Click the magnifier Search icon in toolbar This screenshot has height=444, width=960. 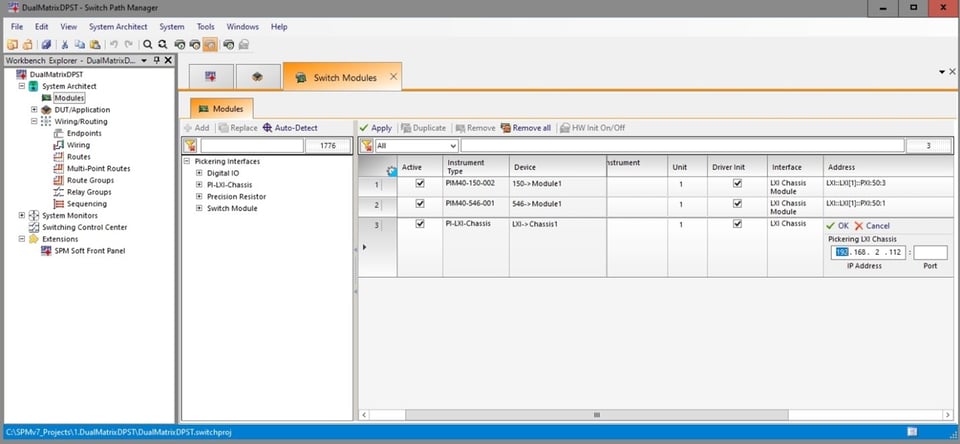[147, 44]
